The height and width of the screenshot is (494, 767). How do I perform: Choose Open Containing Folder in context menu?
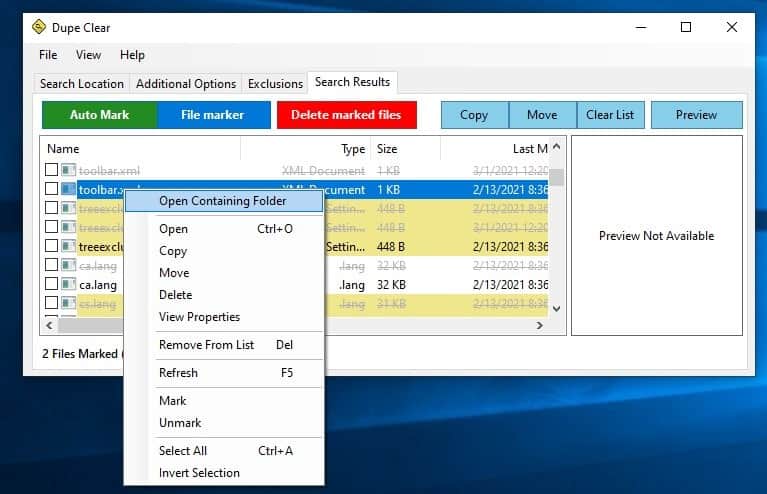[224, 201]
